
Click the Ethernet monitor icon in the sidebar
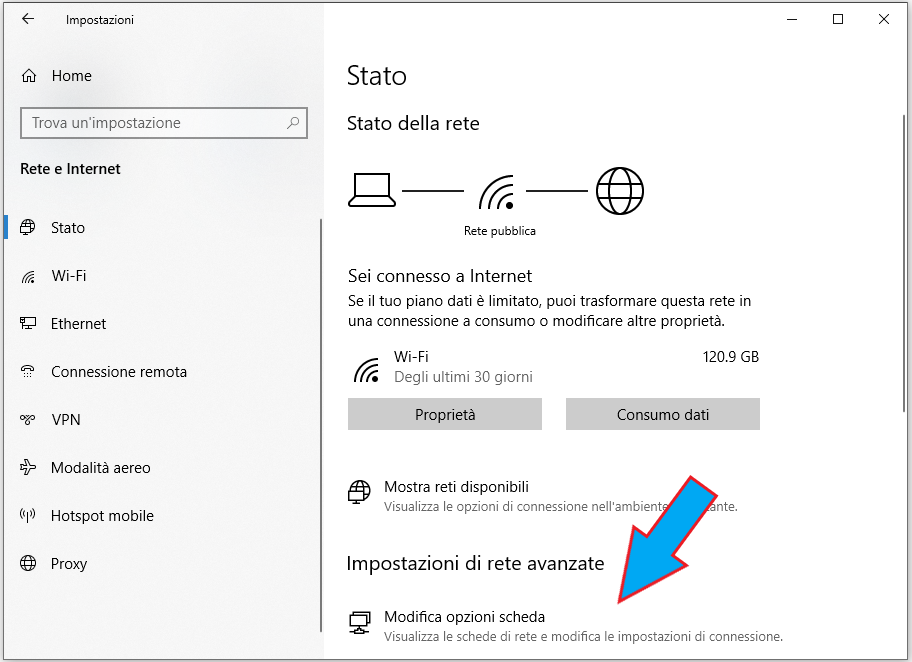(29, 324)
